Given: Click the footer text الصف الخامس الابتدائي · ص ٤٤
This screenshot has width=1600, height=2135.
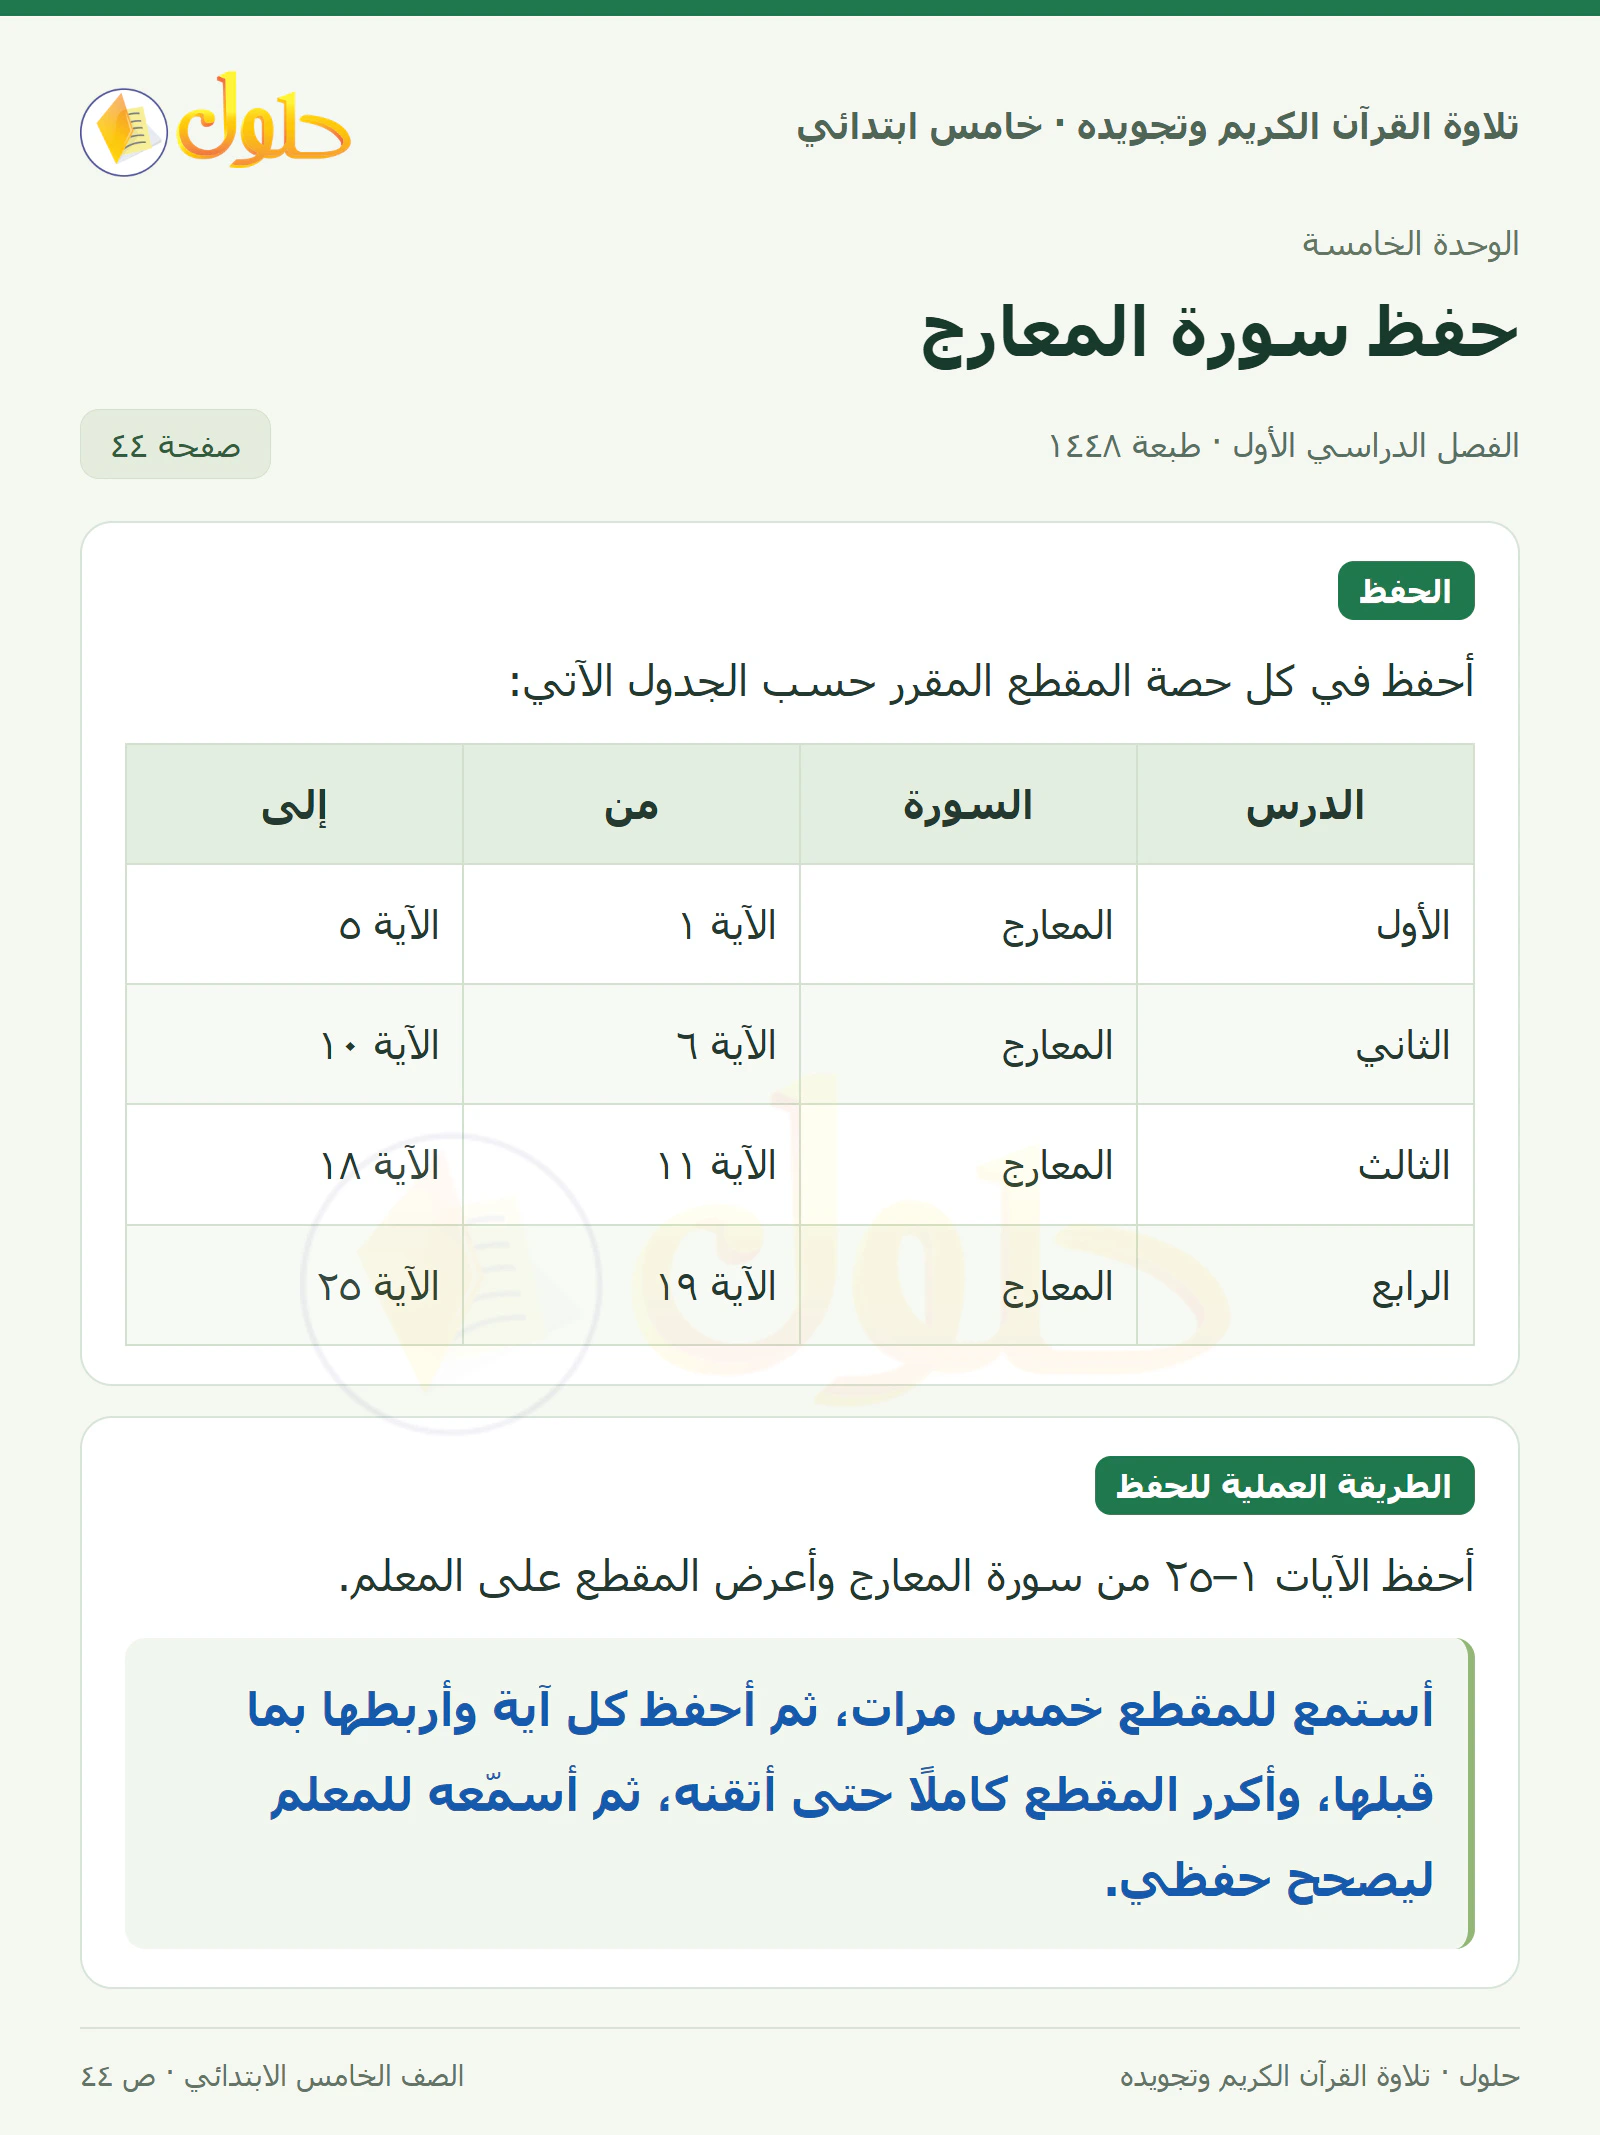Looking at the screenshot, I should 272,2076.
